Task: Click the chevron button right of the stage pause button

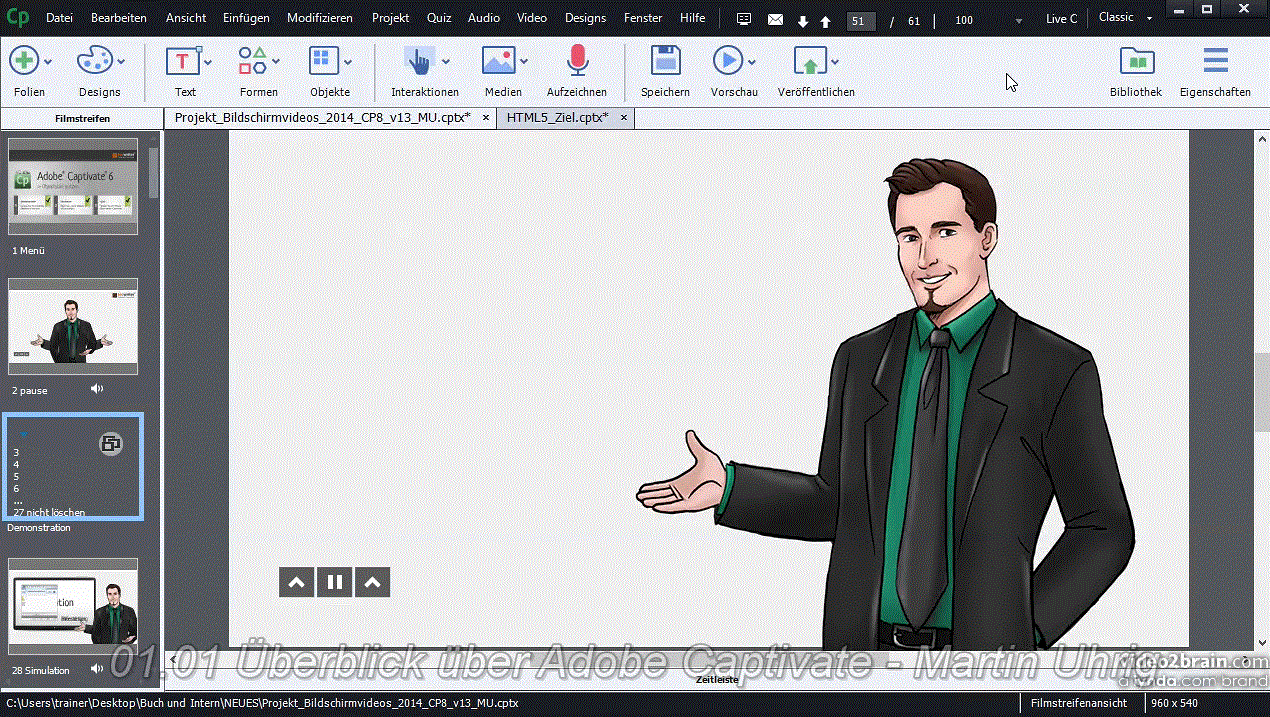Action: [x=372, y=582]
